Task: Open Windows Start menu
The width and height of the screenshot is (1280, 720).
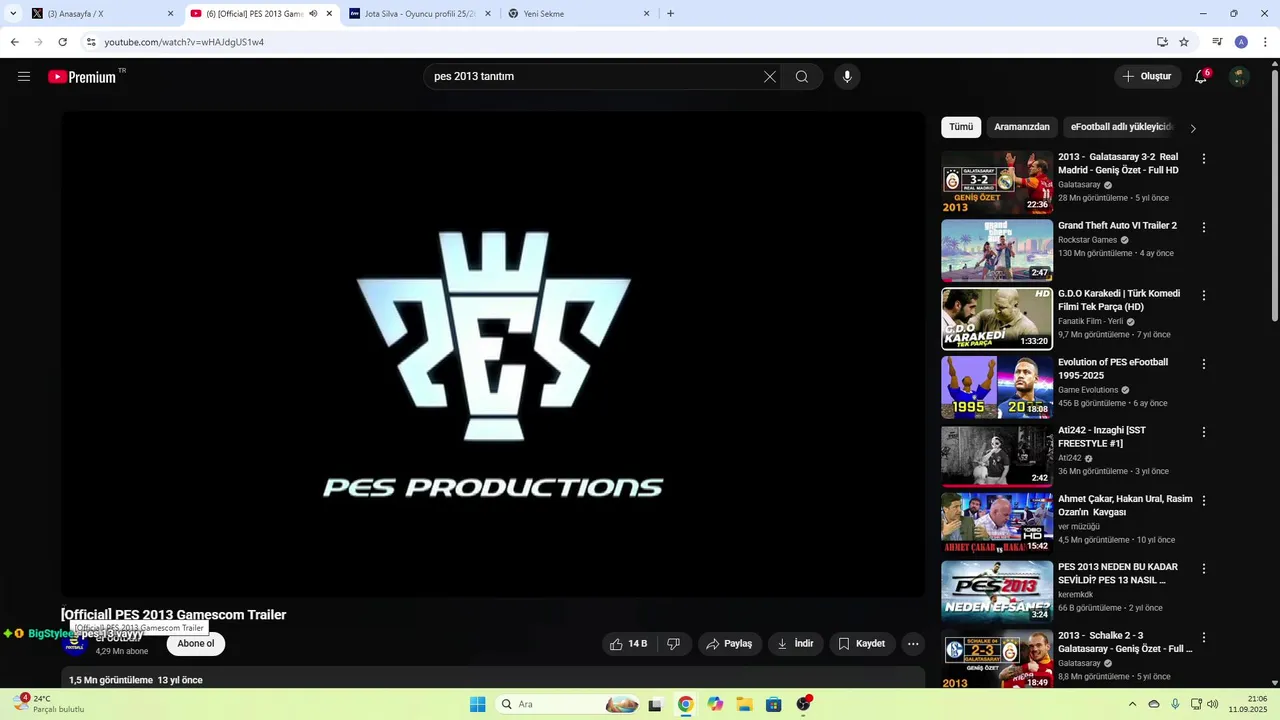Action: (478, 704)
